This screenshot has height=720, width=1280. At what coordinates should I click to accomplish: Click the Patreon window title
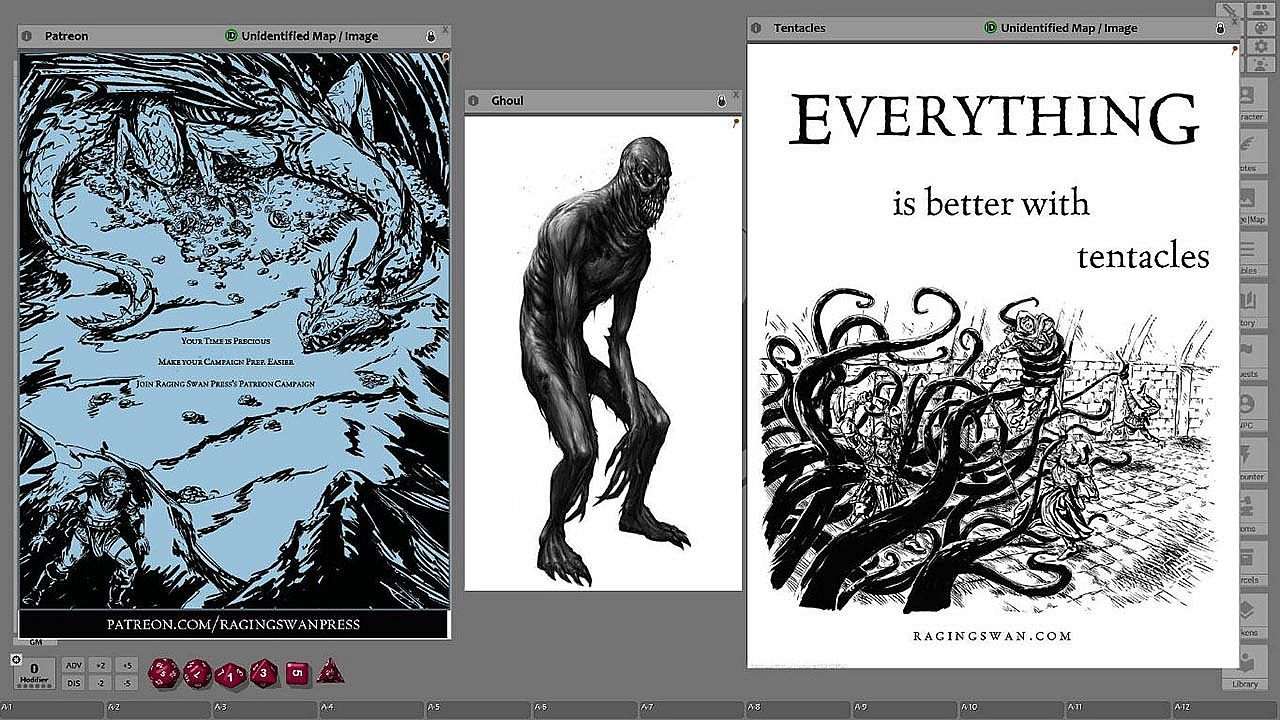click(67, 36)
